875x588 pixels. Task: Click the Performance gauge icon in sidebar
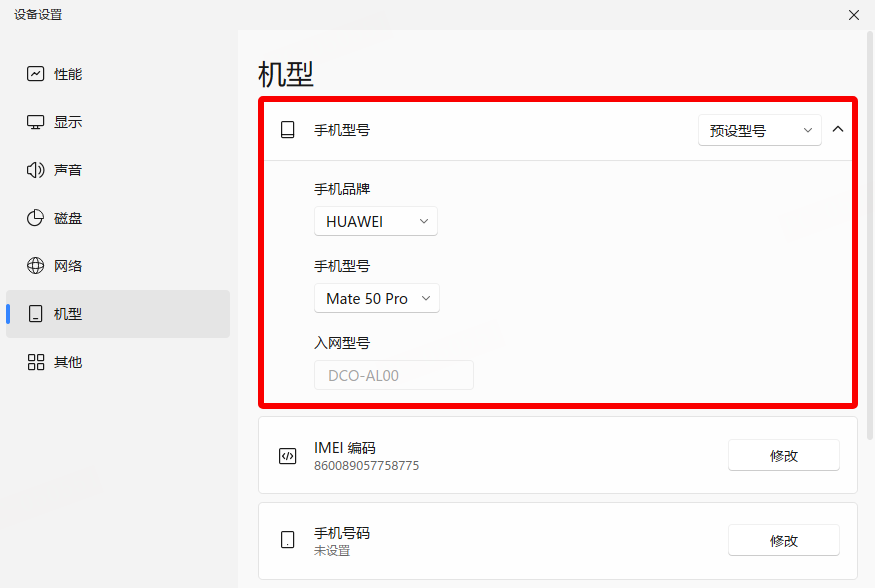pyautogui.click(x=36, y=74)
